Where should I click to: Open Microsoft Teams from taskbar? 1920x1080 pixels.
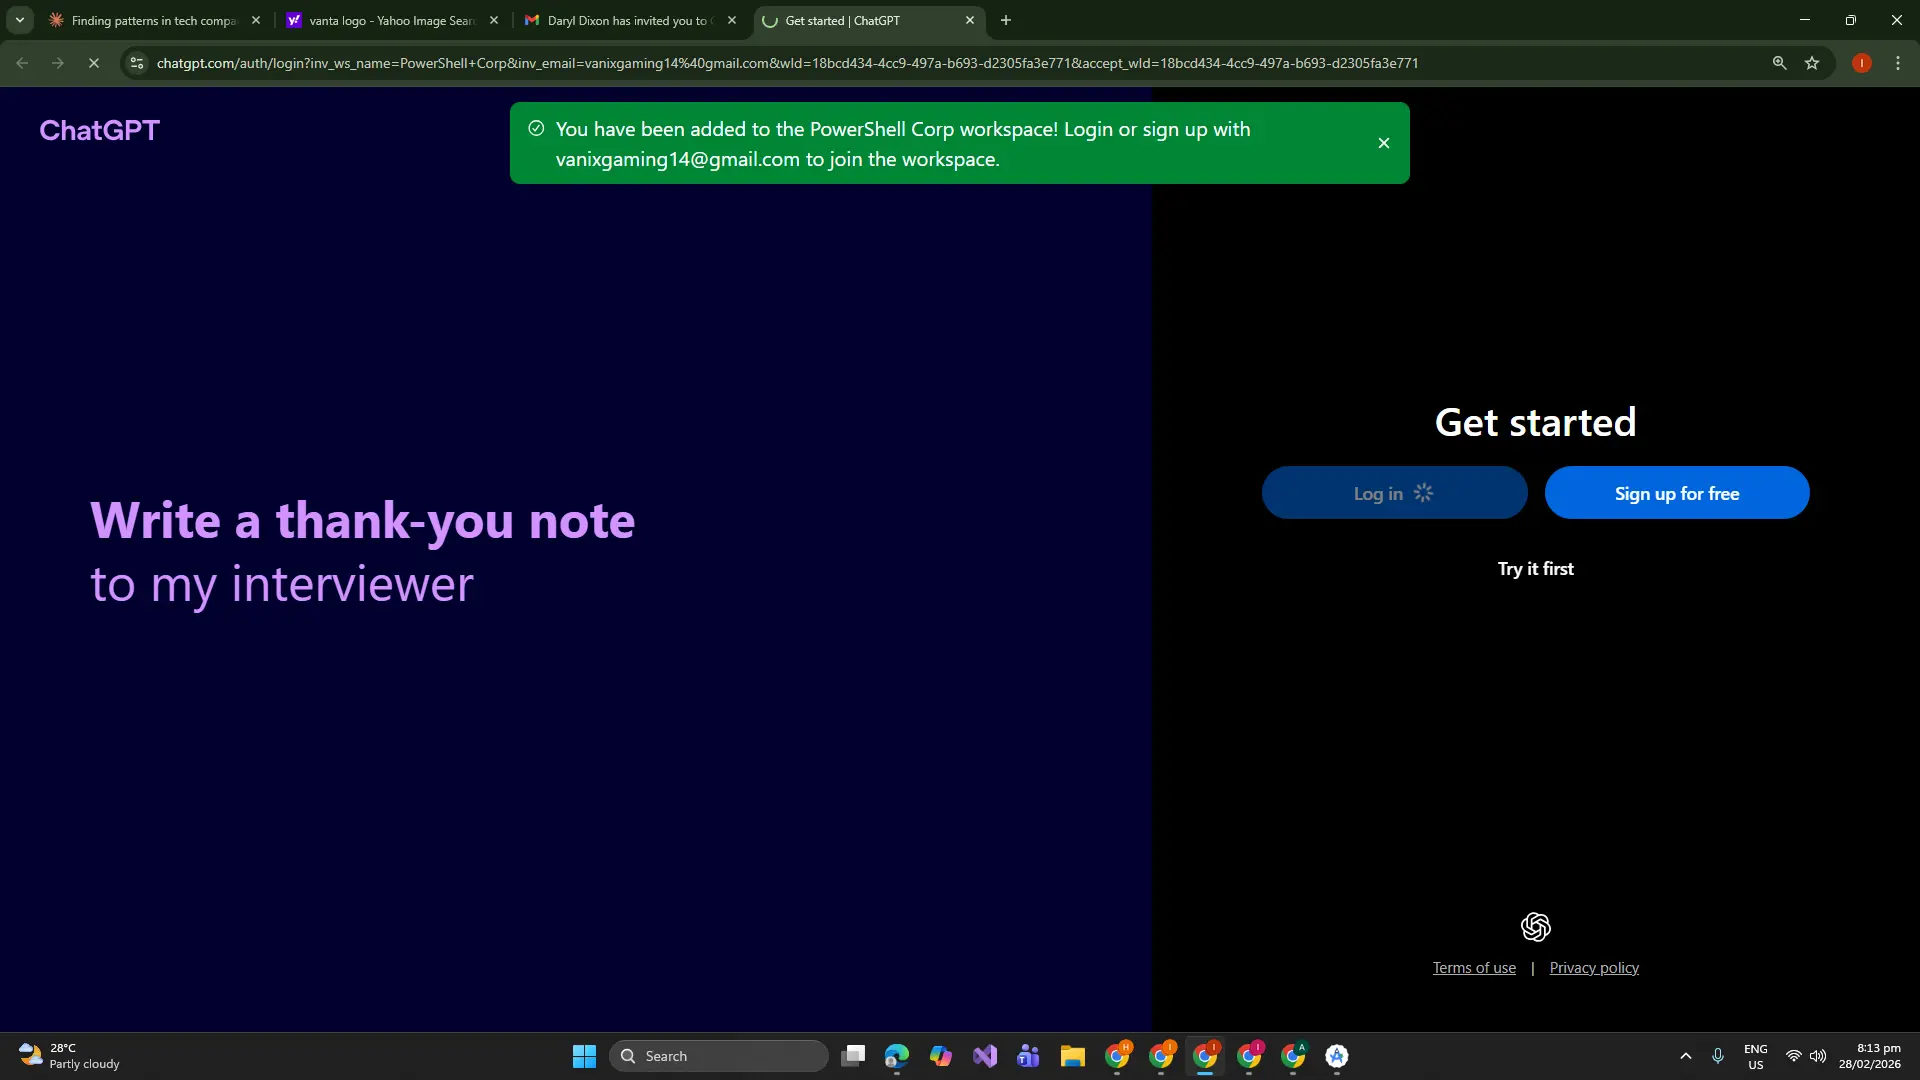pyautogui.click(x=1029, y=1056)
